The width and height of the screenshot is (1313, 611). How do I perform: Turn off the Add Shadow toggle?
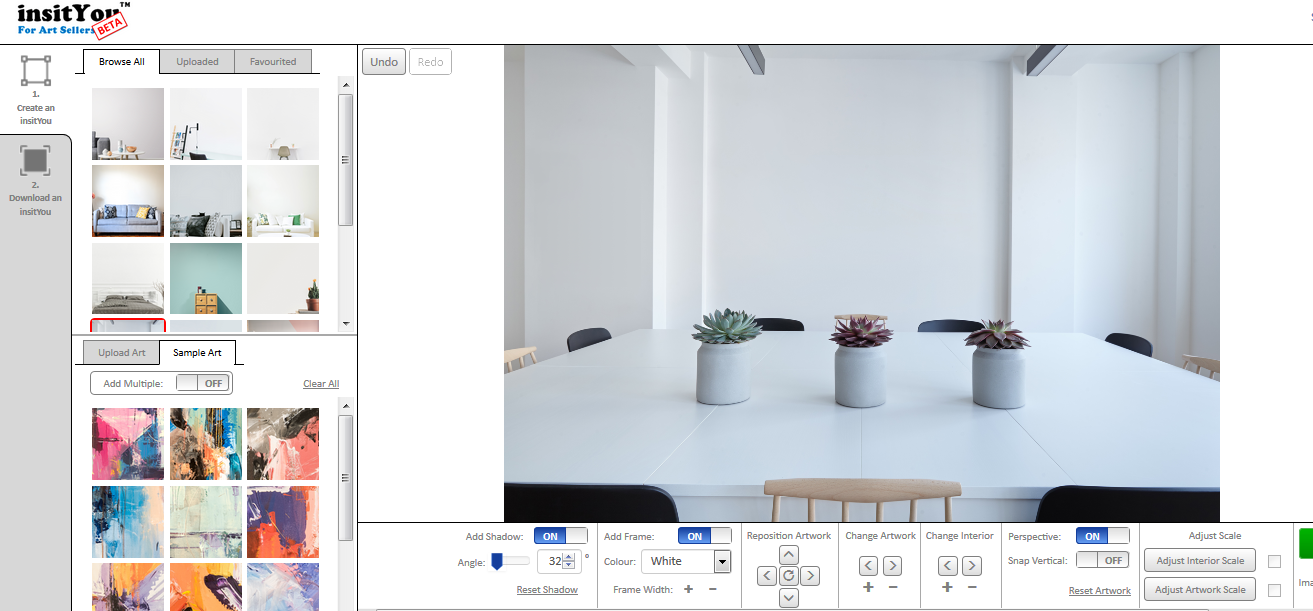pyautogui.click(x=561, y=535)
